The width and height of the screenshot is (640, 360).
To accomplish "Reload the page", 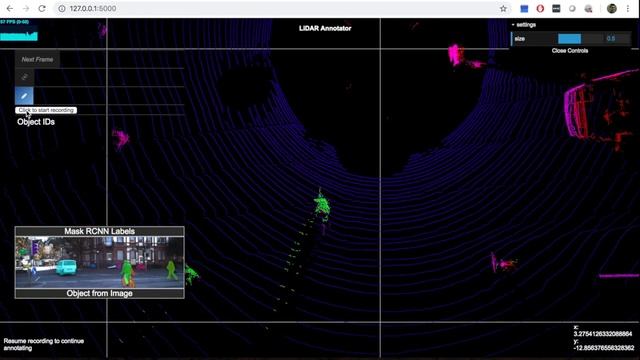I will [x=42, y=9].
